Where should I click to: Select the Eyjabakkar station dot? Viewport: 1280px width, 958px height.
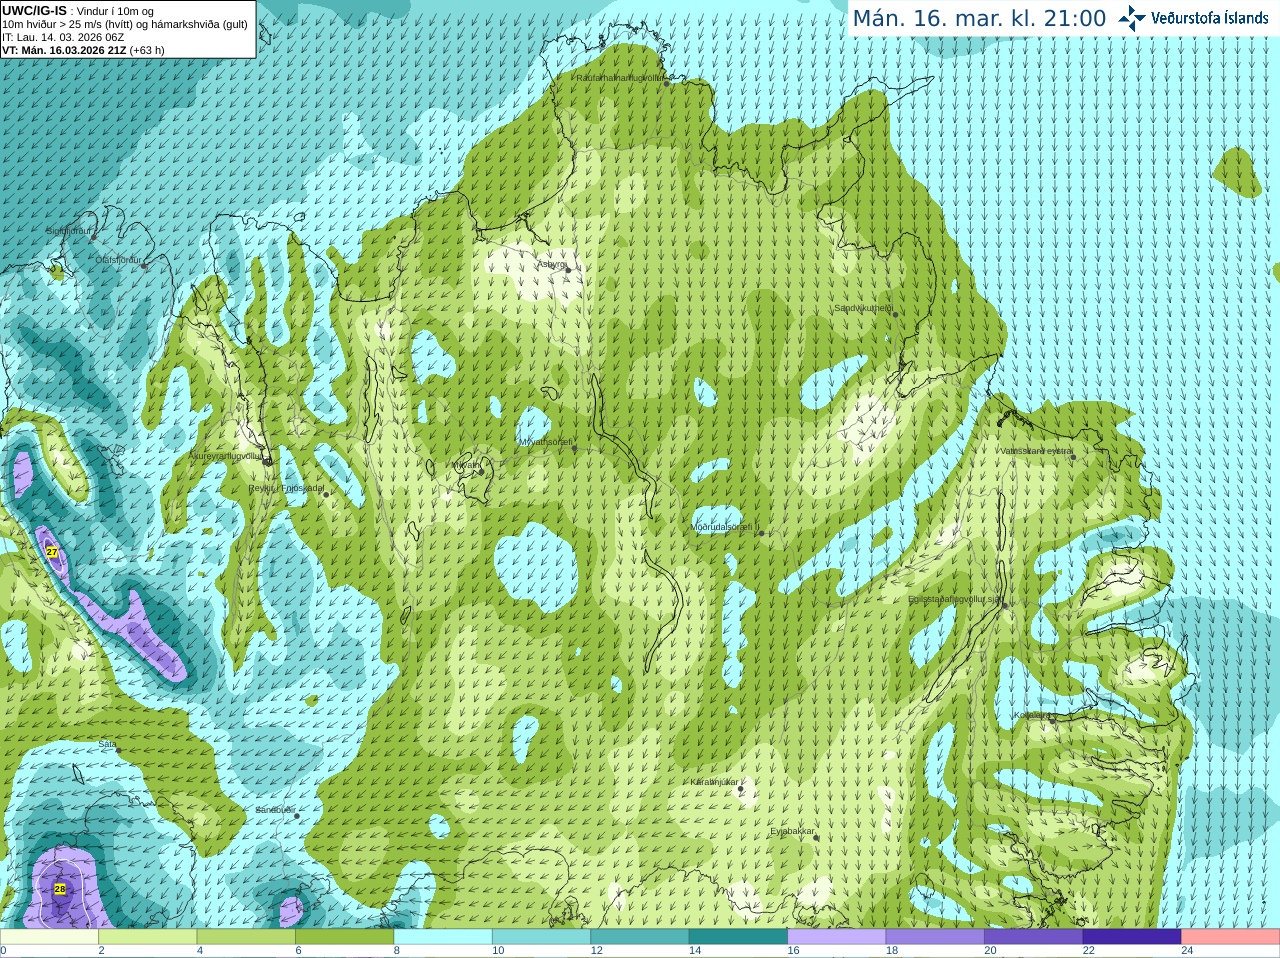click(x=816, y=837)
